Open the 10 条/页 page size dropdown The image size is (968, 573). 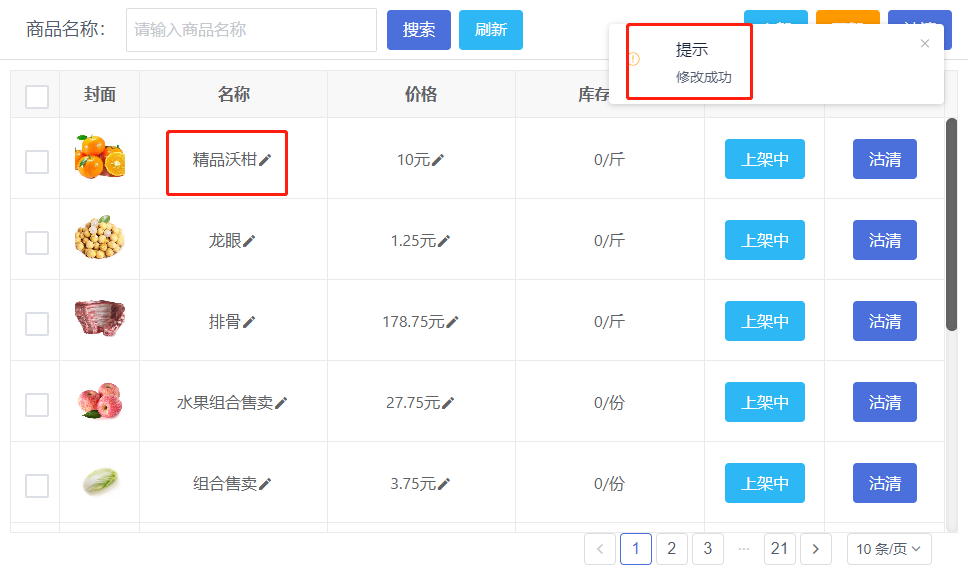[x=889, y=549]
